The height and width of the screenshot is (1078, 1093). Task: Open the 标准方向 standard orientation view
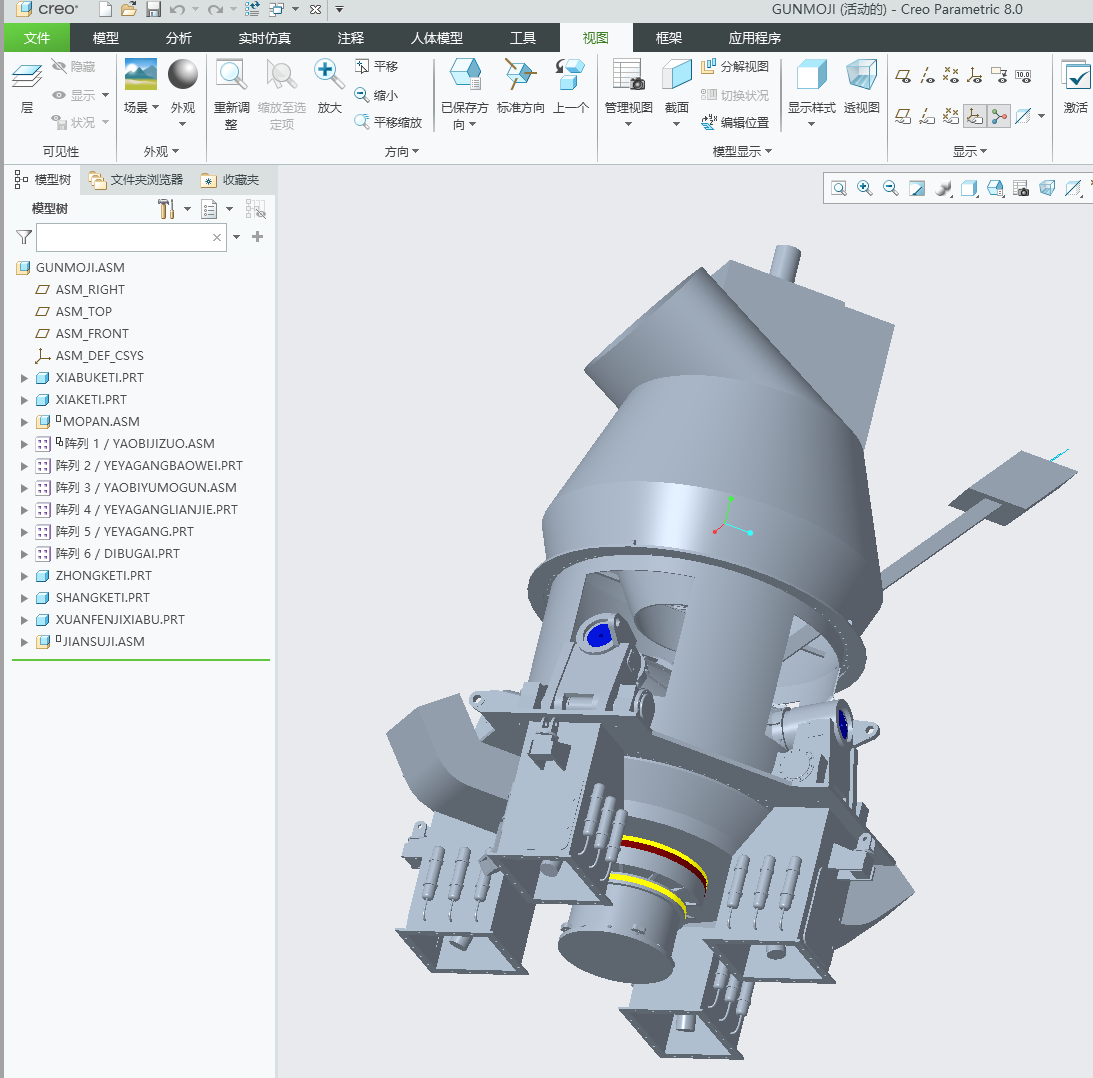pyautogui.click(x=520, y=76)
